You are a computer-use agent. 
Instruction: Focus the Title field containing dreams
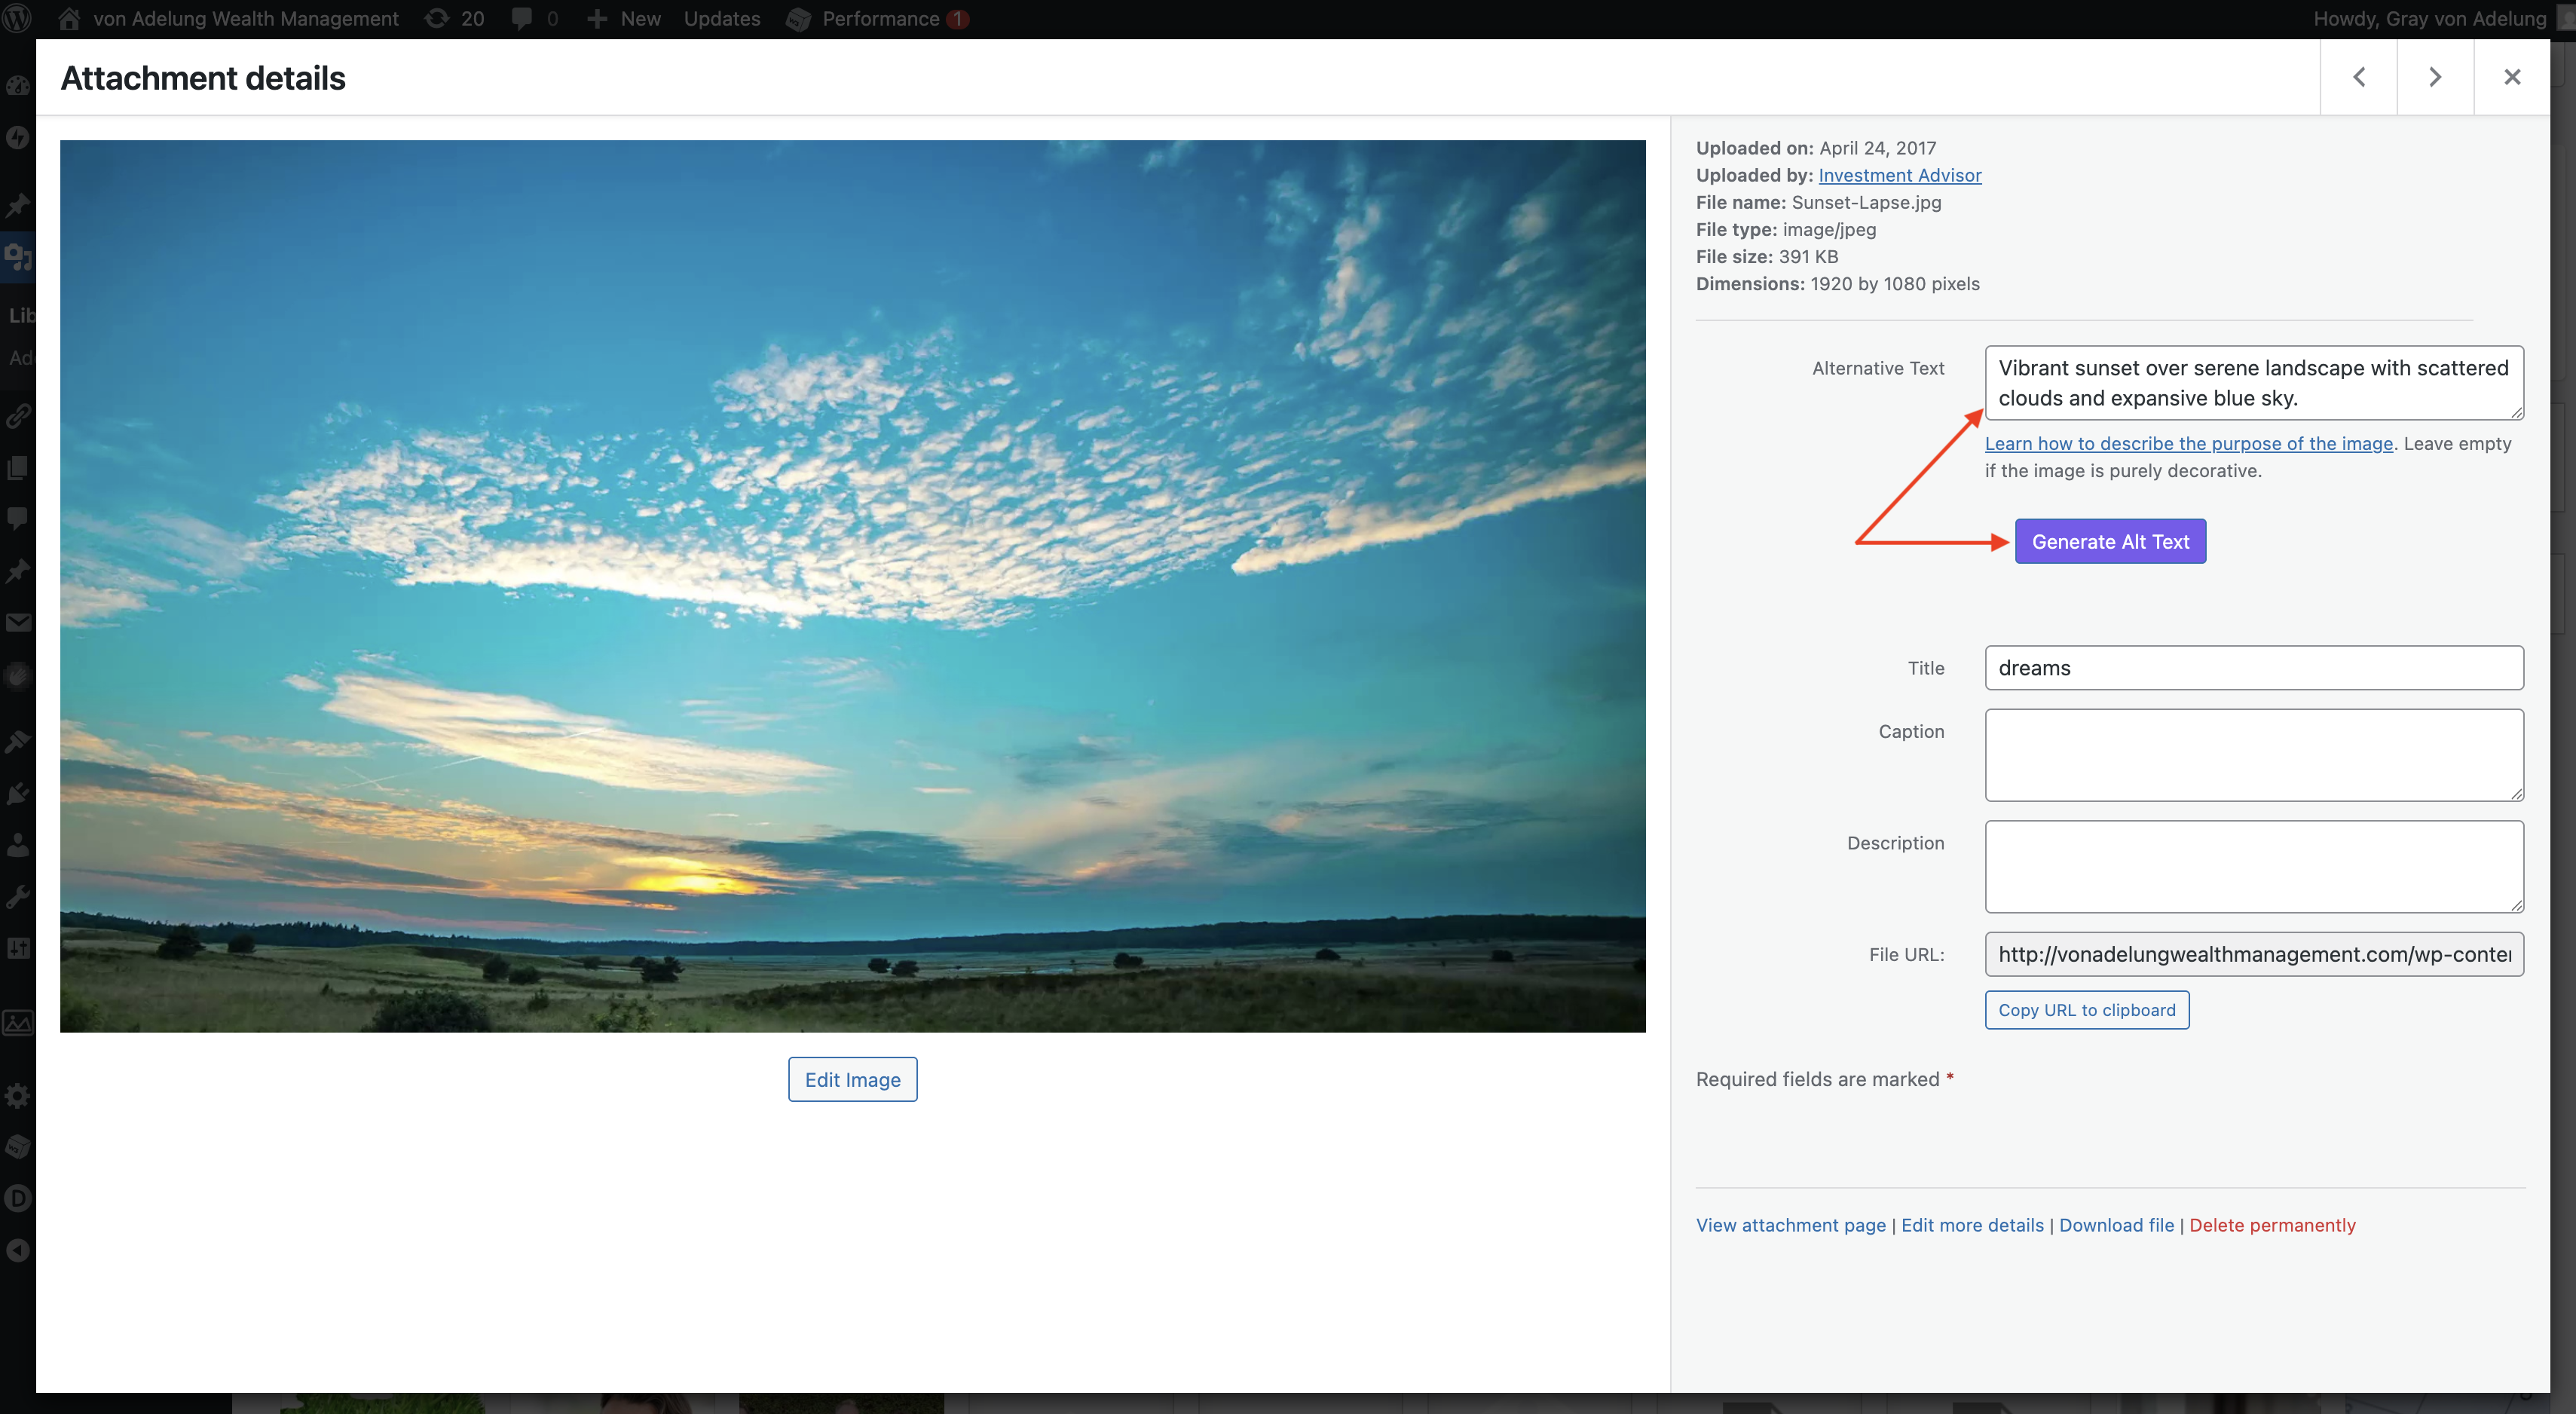(2254, 668)
